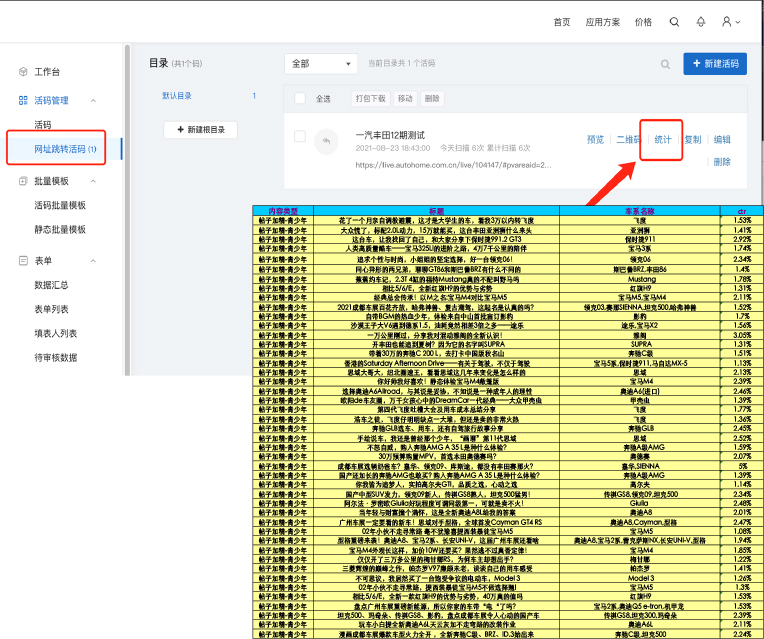Click the 批量模板 icon
This screenshot has width=764, height=639.
pyautogui.click(x=23, y=181)
